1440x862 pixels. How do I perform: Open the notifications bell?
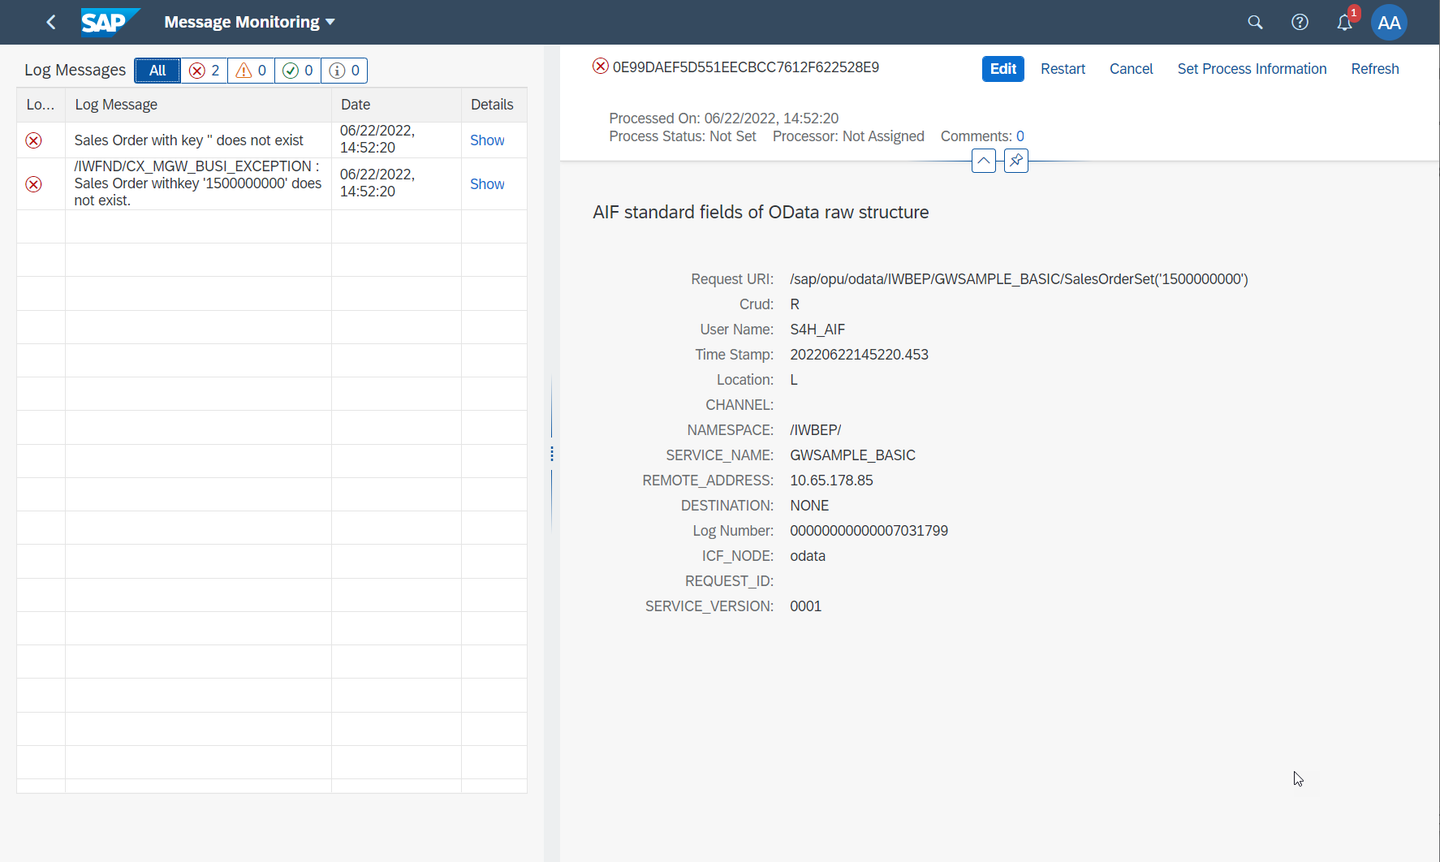[x=1345, y=22]
